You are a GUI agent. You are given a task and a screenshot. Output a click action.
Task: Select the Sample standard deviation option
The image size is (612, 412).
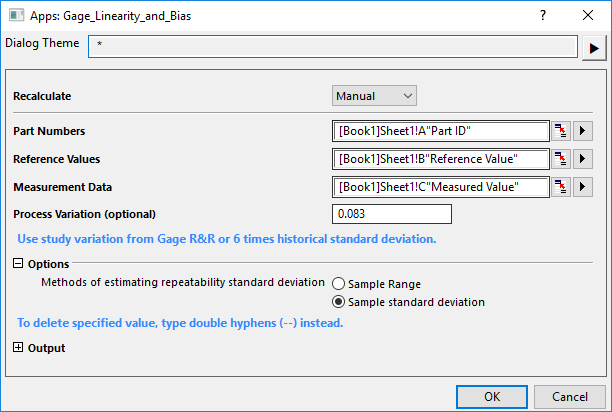click(338, 302)
